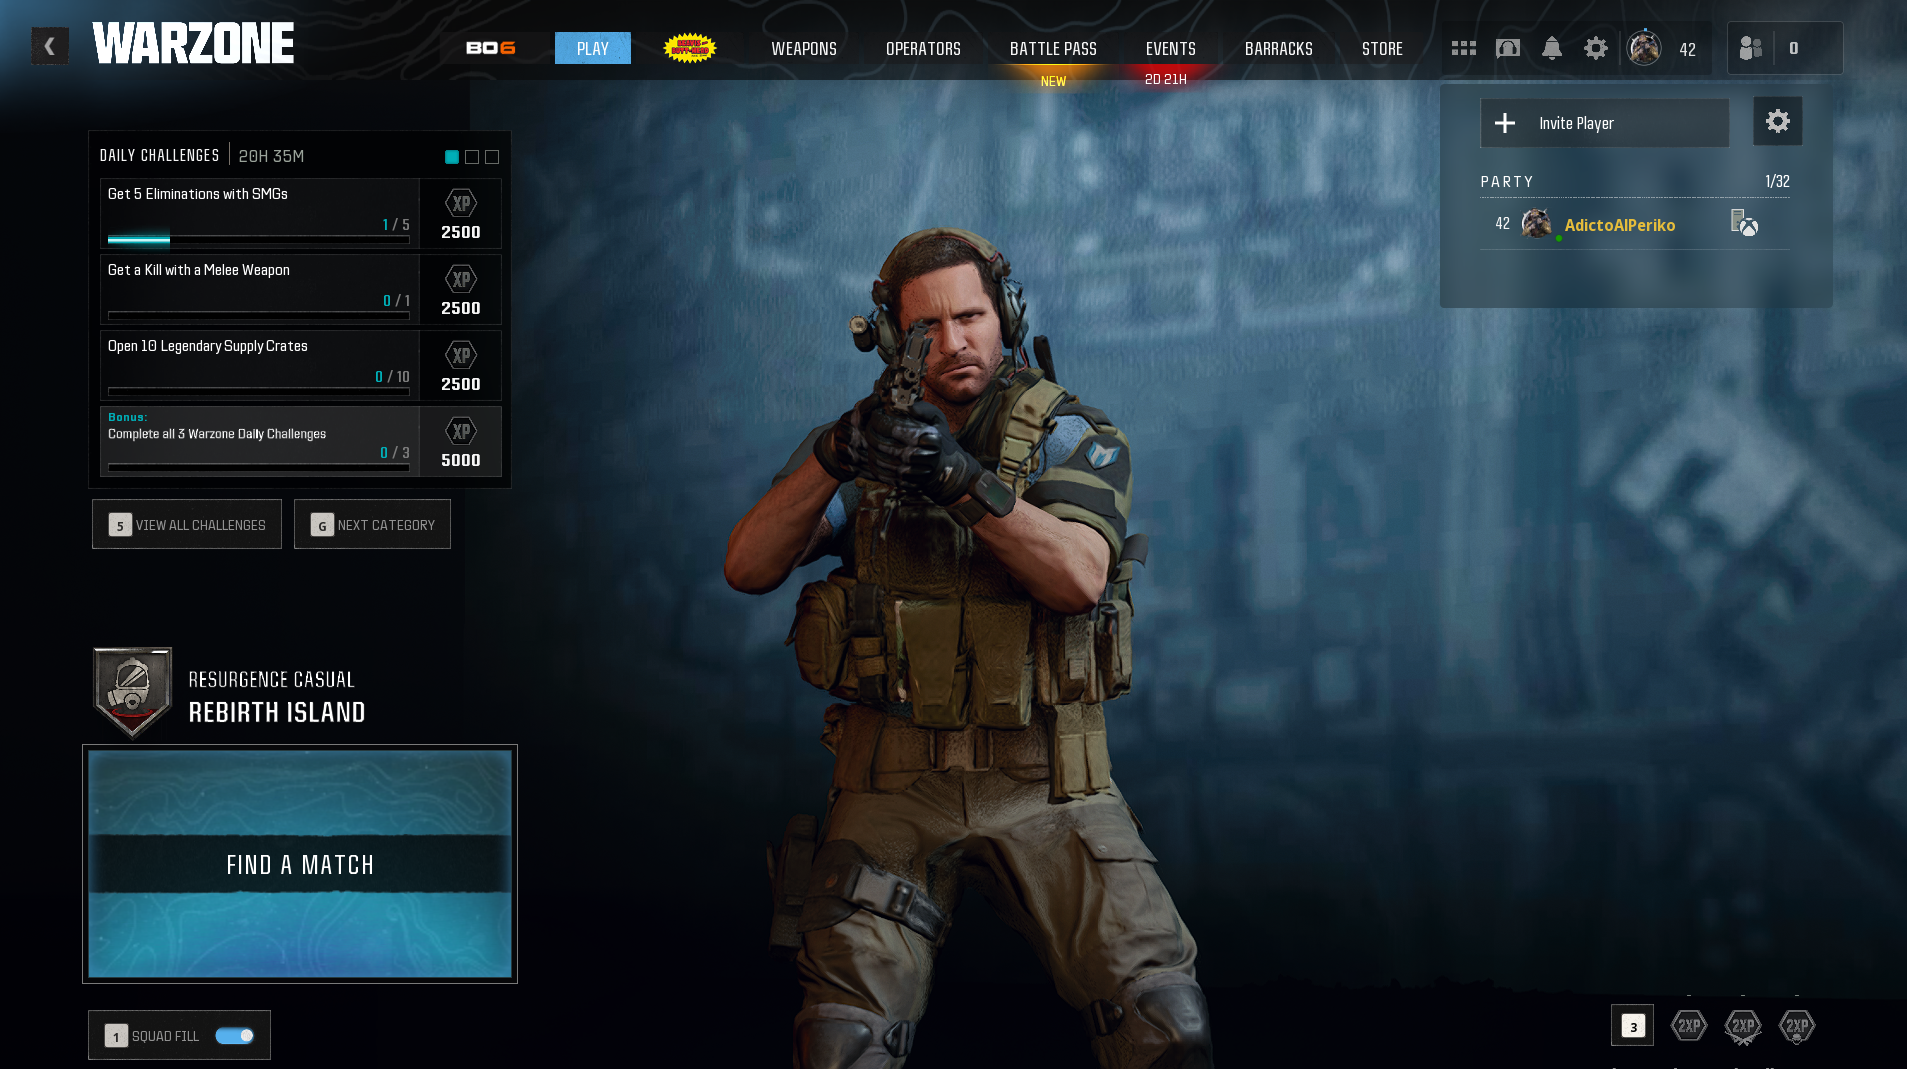Open the OPERATORS menu

point(923,49)
